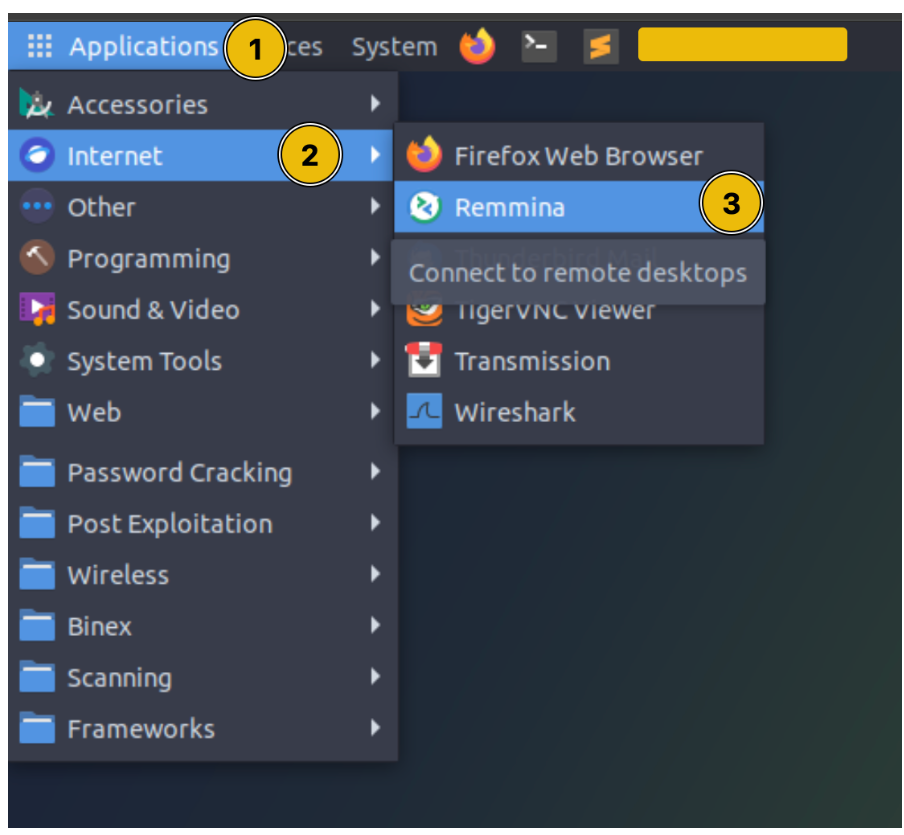This screenshot has height=835, width=904.
Task: Expand the Password Cracking submenu arrow
Action: [x=375, y=471]
